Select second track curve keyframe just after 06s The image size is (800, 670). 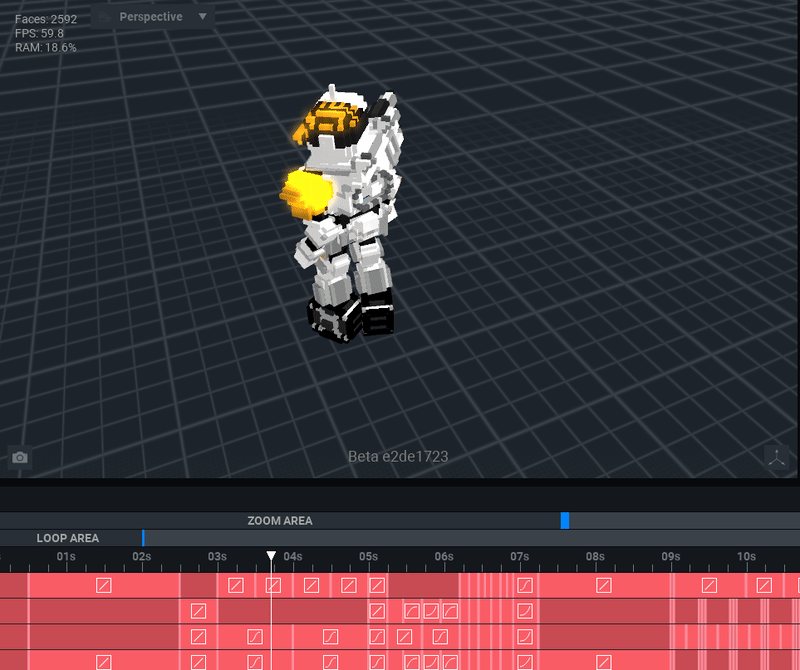pyautogui.click(x=450, y=611)
